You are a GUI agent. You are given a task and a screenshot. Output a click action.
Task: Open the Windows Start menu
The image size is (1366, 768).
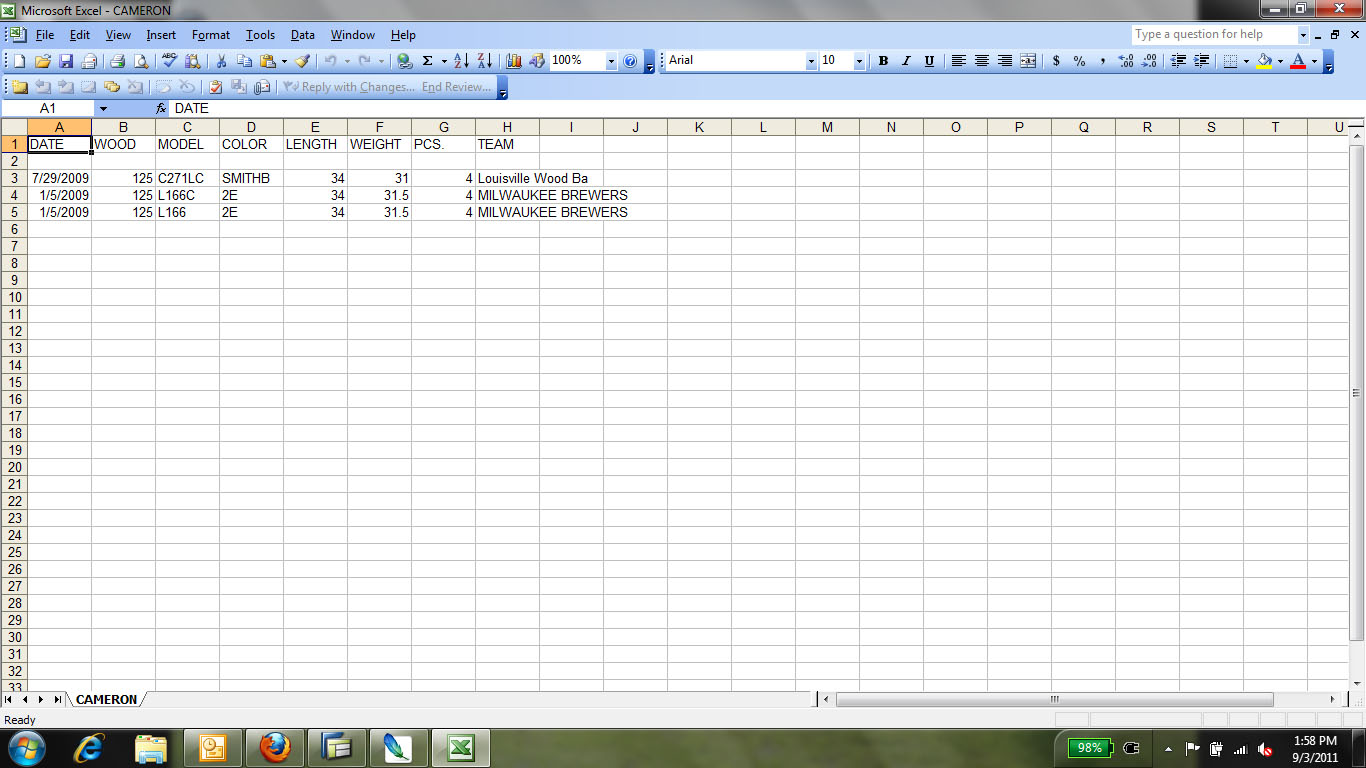(26, 747)
